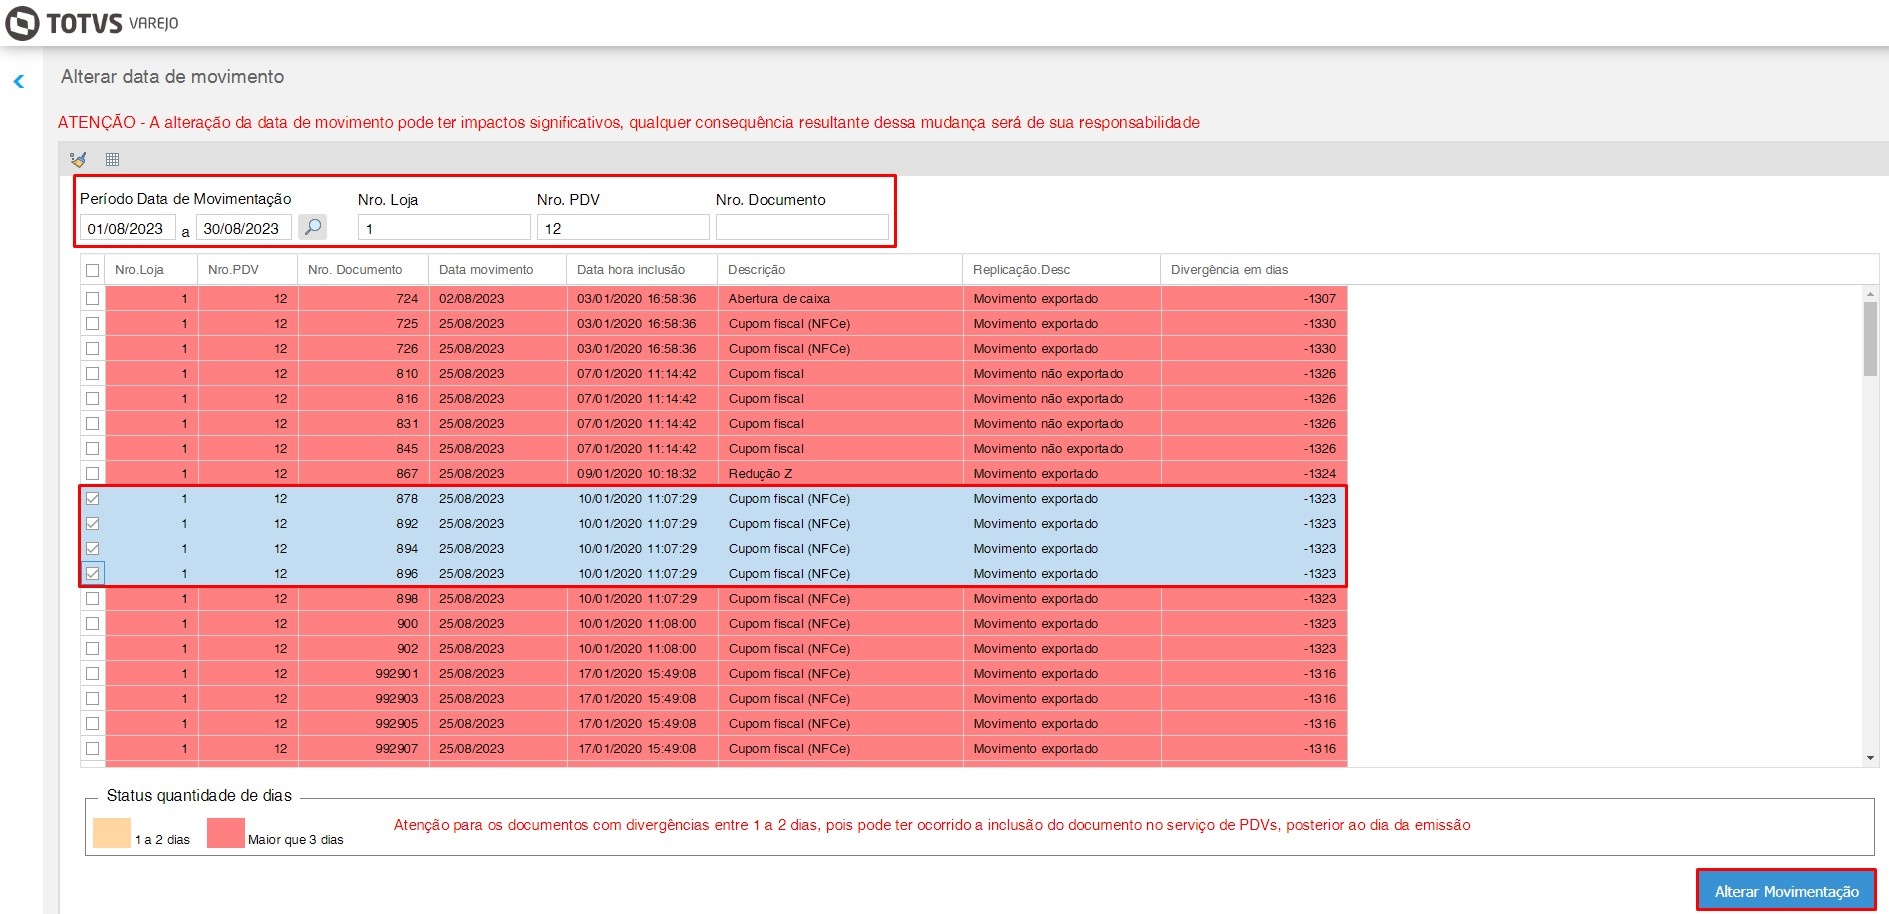Sort by Data hora inclusão column header
Image resolution: width=1889 pixels, height=914 pixels.
[x=642, y=270]
